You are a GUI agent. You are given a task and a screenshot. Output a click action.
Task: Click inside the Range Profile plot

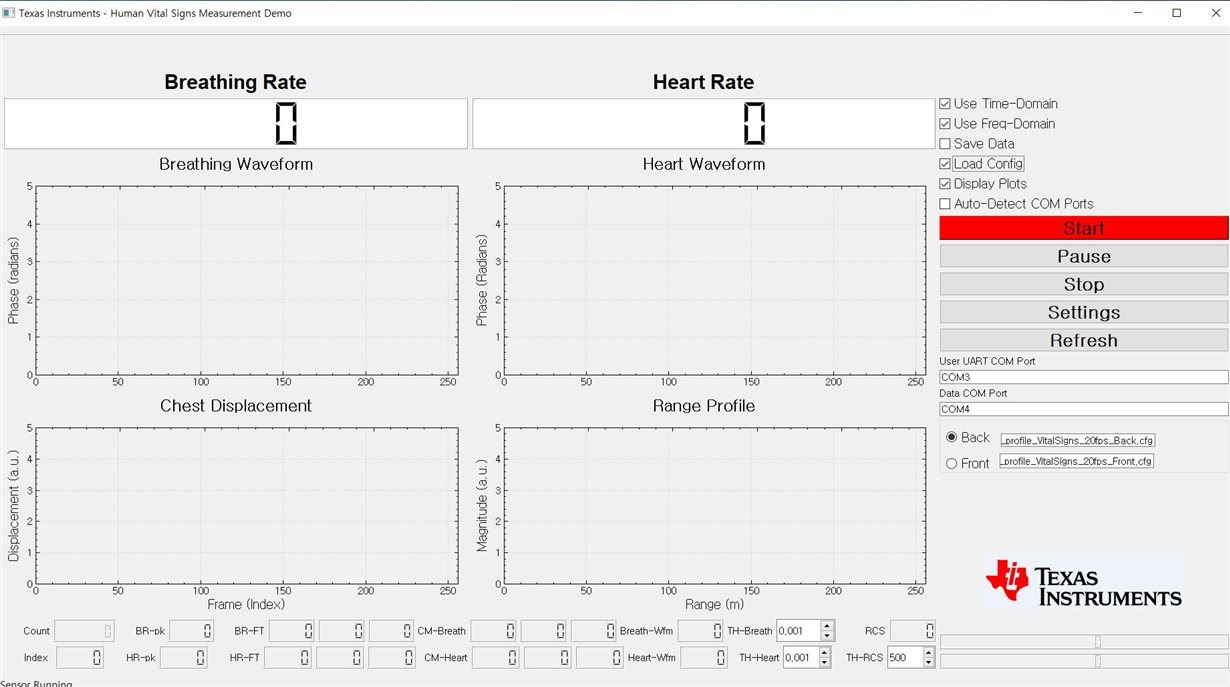715,505
